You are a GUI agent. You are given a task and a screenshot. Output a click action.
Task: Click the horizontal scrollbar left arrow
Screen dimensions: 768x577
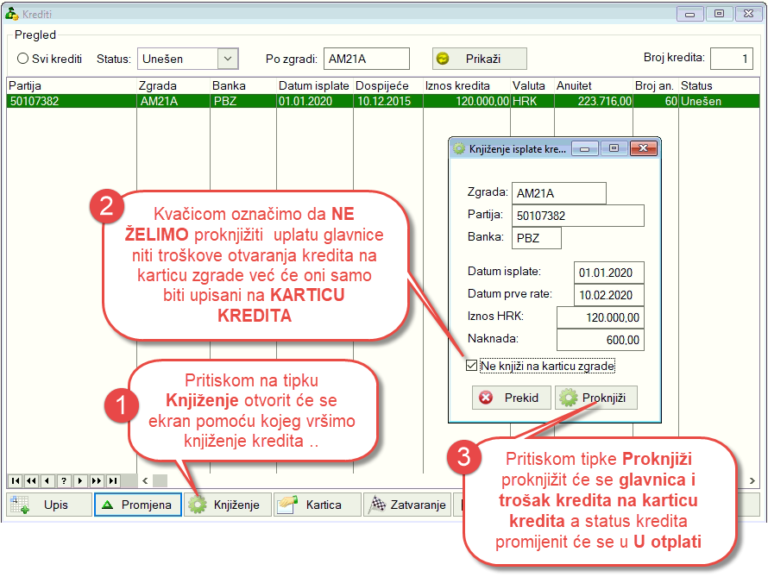click(145, 481)
